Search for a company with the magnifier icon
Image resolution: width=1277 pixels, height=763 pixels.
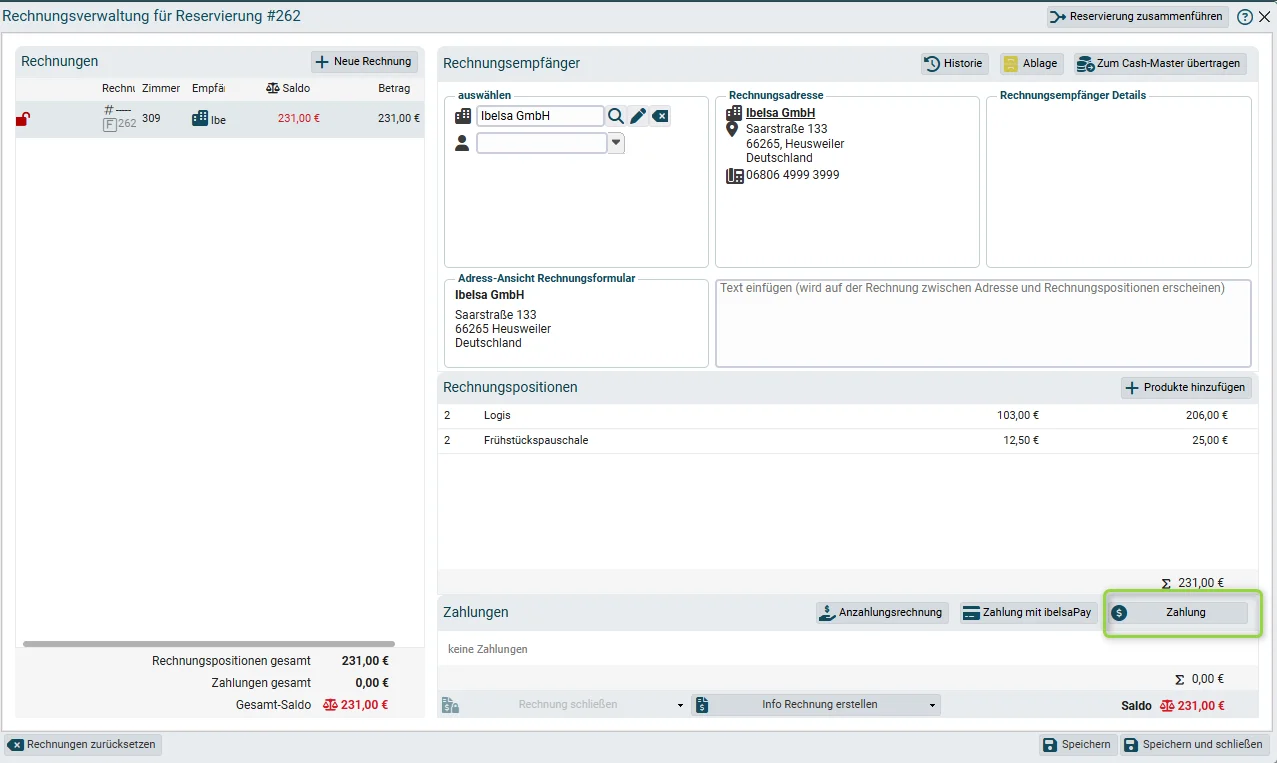coord(616,116)
